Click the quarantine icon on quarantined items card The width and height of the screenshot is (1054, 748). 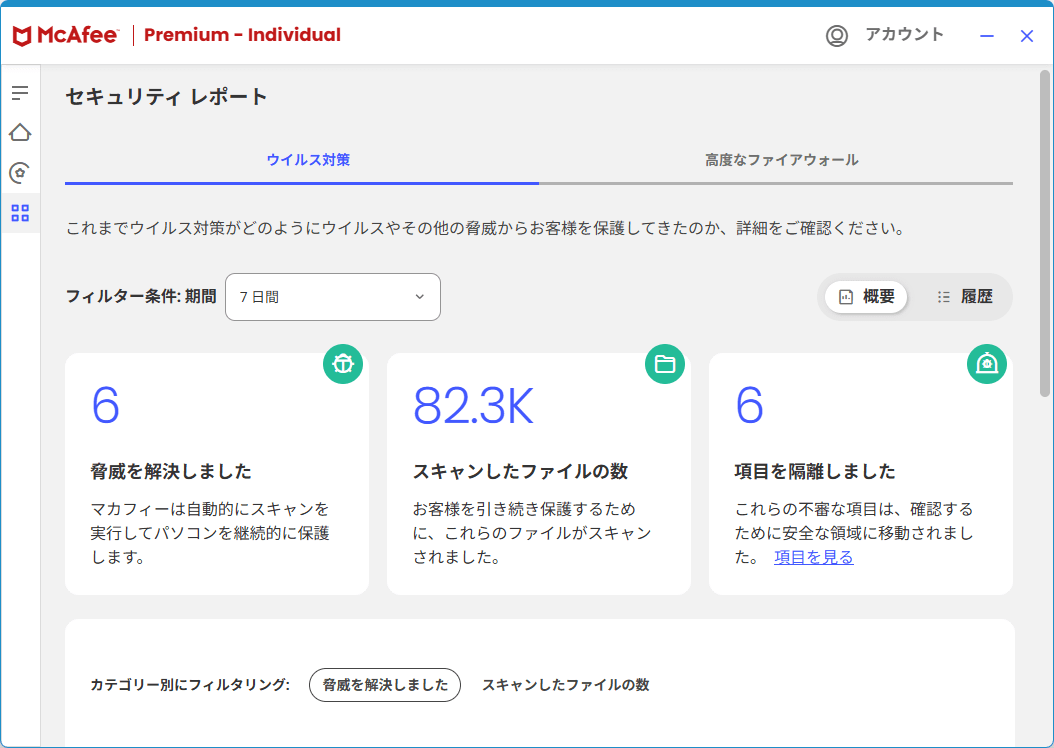(x=987, y=364)
